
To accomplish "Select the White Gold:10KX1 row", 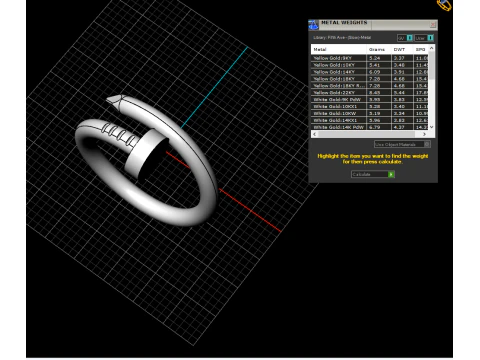I will (x=370, y=107).
